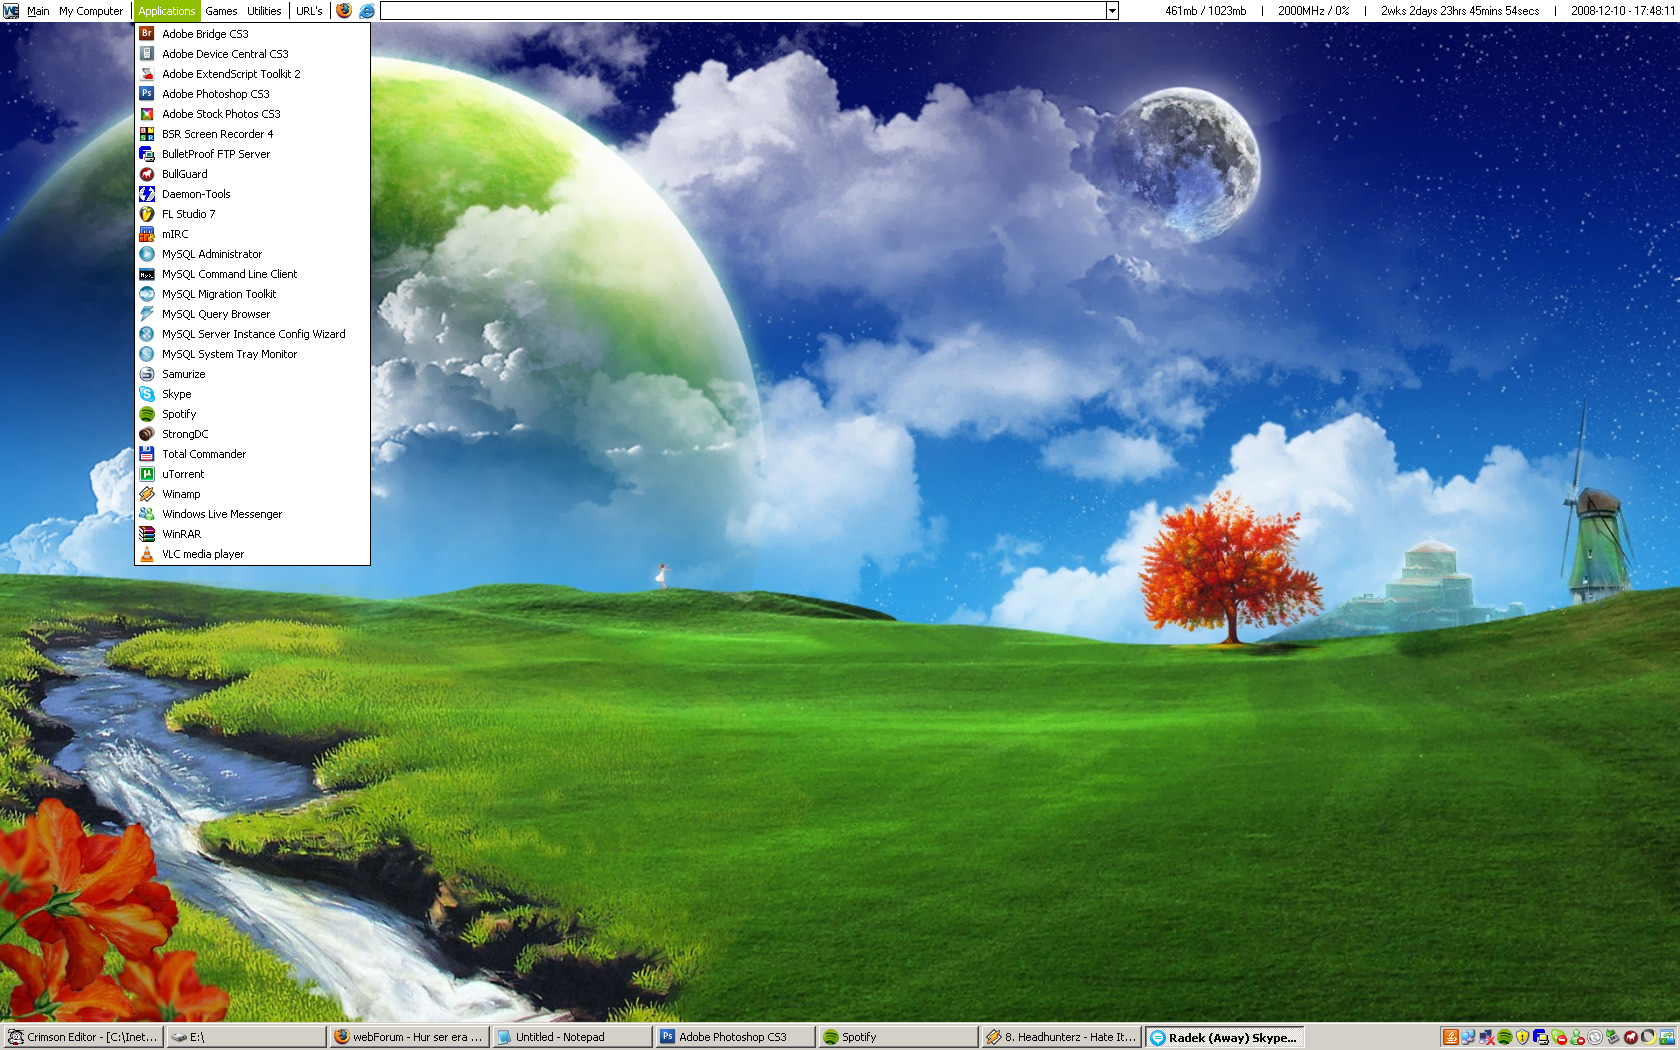Start MySQL System Tray Monitor

(x=253, y=354)
